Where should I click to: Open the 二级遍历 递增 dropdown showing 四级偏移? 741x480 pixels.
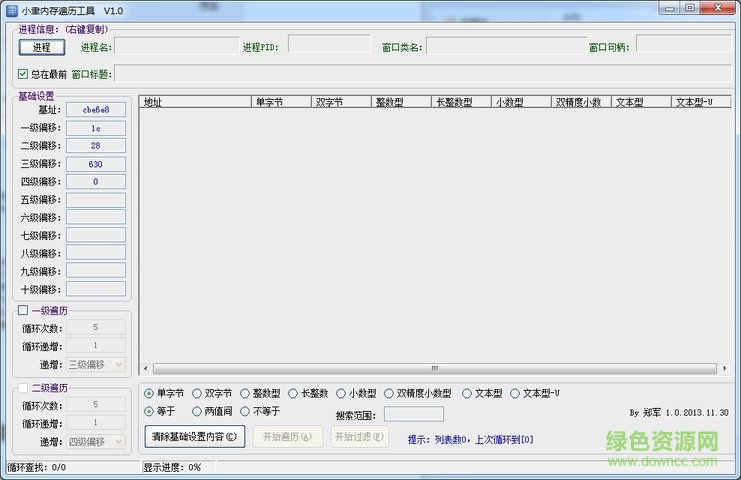96,442
